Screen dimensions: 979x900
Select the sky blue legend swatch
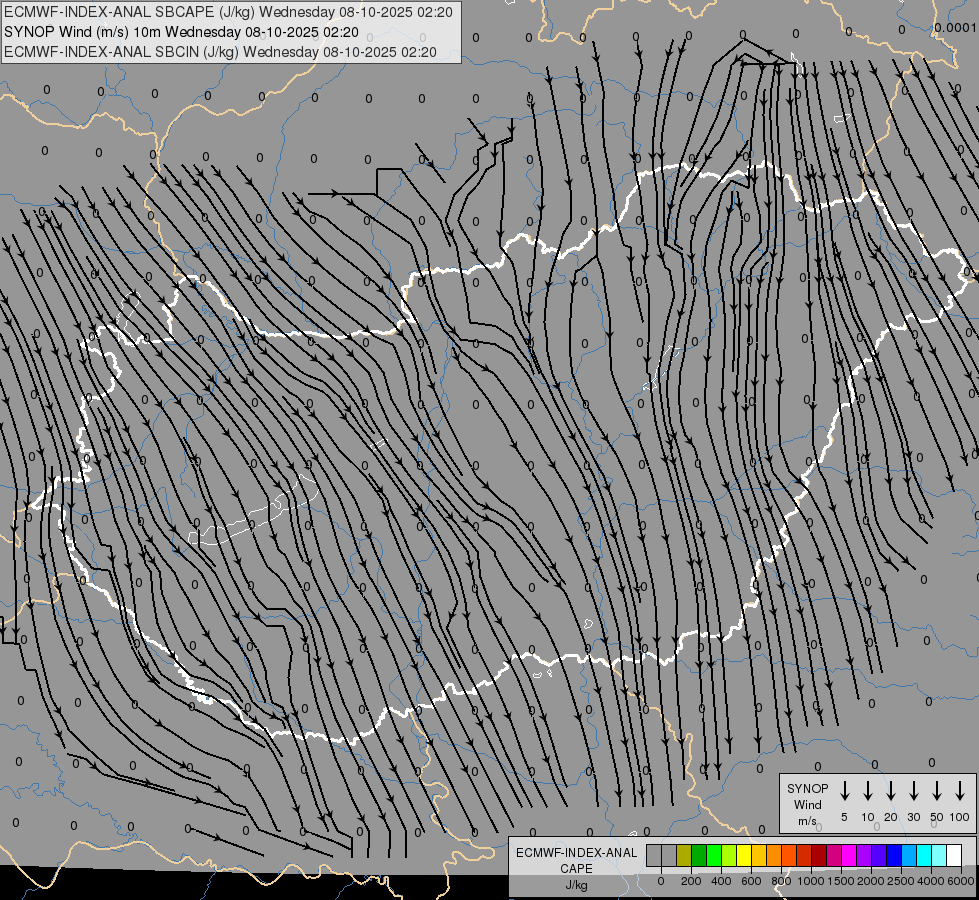point(908,855)
